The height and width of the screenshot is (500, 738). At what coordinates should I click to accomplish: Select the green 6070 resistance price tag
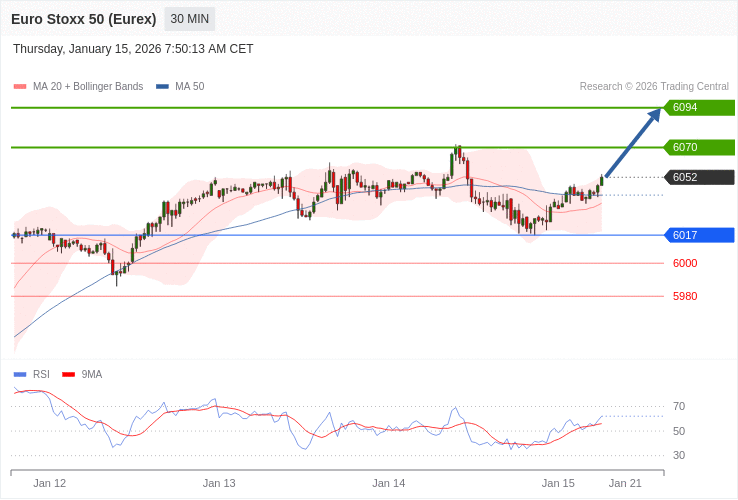pos(699,147)
